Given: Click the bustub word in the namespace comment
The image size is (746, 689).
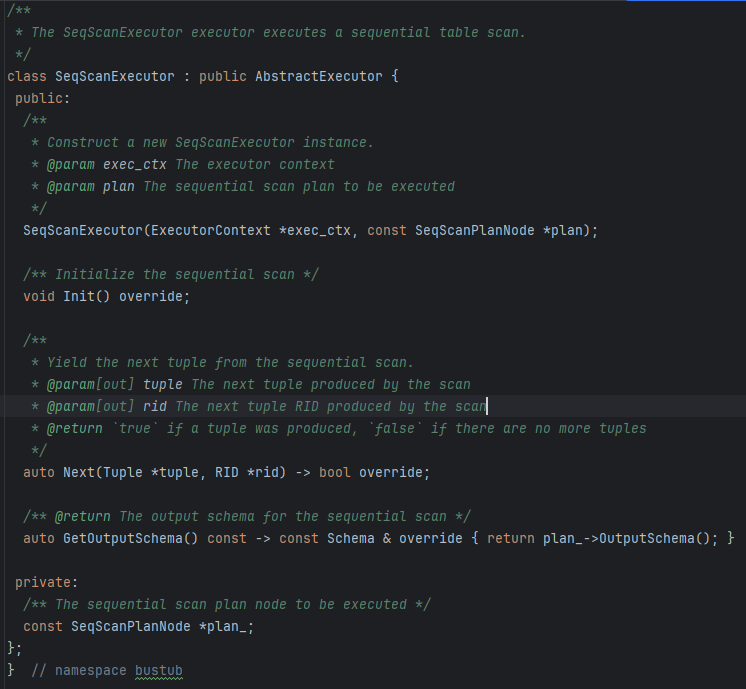Looking at the screenshot, I should point(159,670).
